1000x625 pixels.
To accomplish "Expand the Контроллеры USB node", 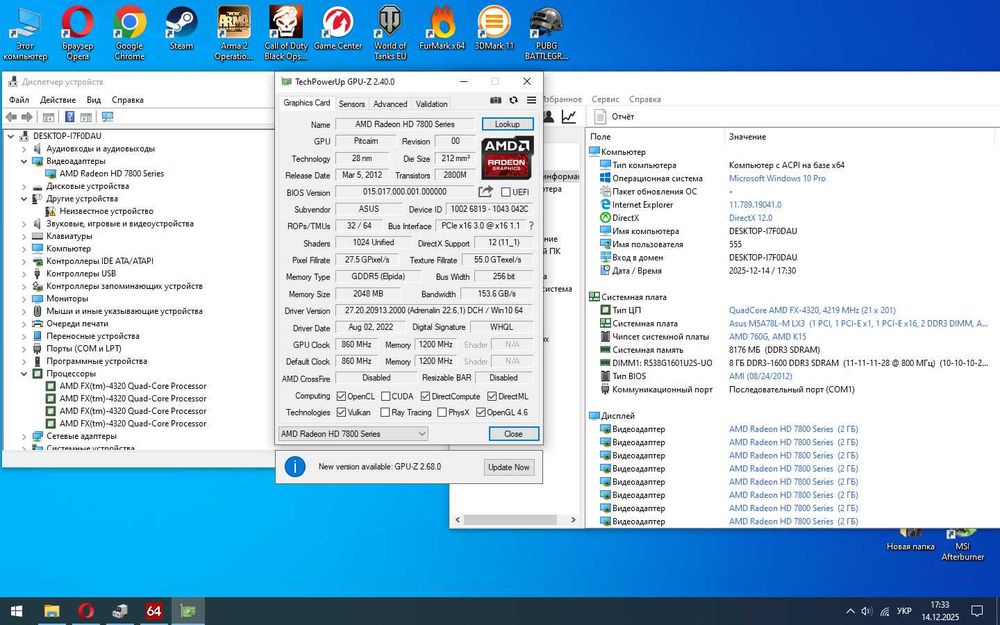I will pos(24,274).
